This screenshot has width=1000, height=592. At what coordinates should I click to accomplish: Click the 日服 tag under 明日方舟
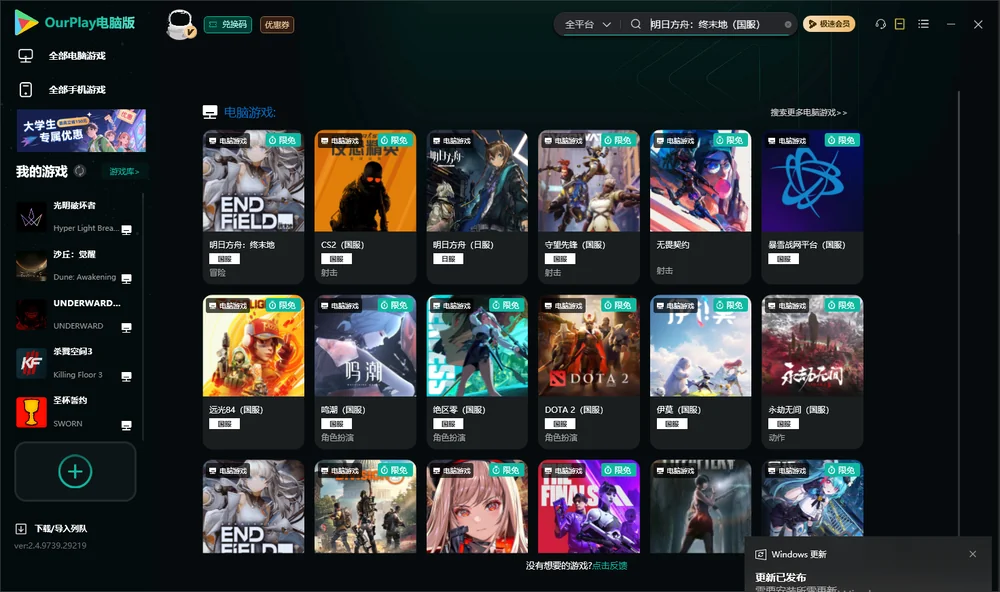[x=448, y=258]
